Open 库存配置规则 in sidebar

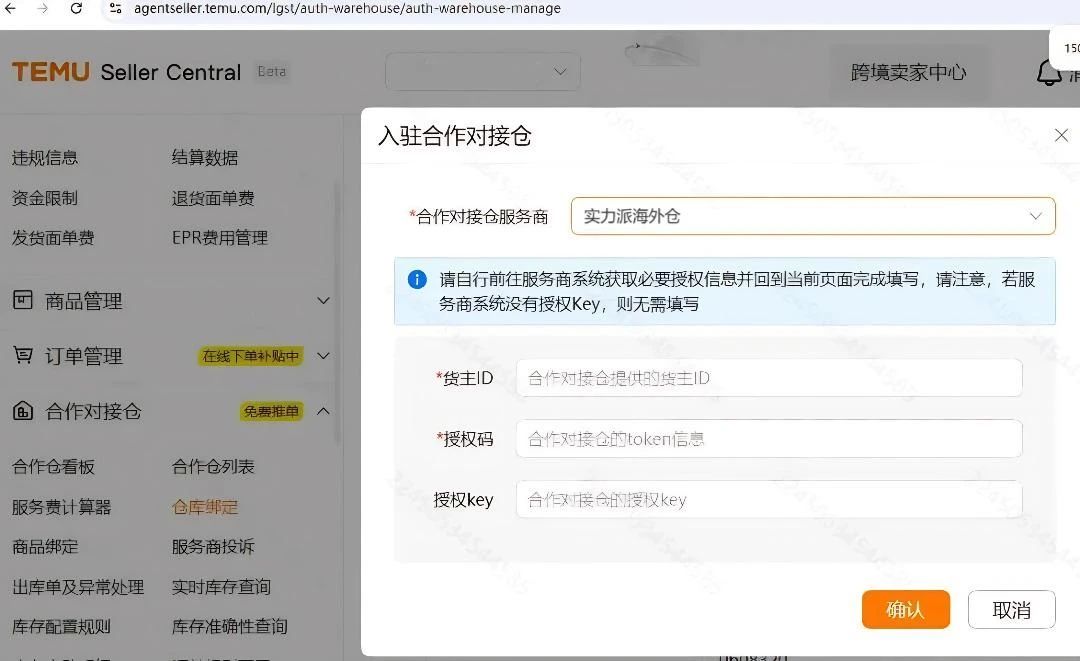pyautogui.click(x=61, y=627)
